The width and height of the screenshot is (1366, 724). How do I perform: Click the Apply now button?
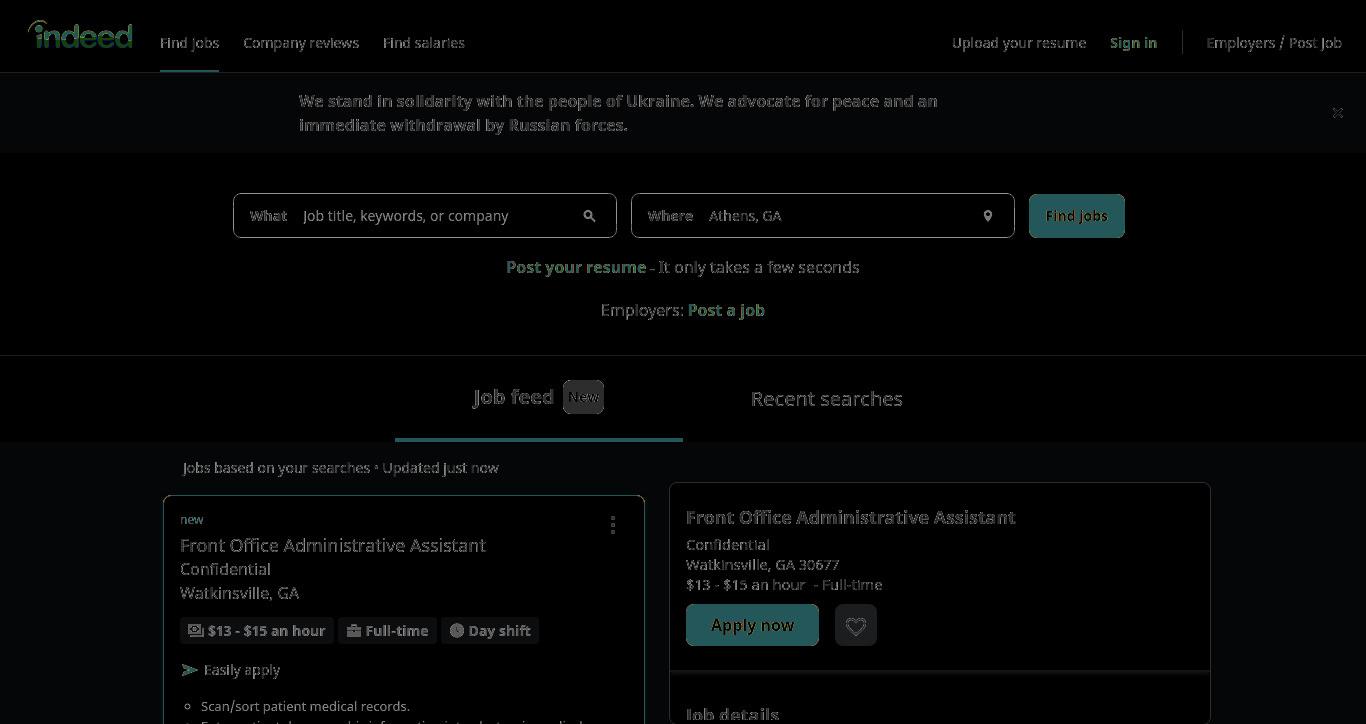coord(752,625)
